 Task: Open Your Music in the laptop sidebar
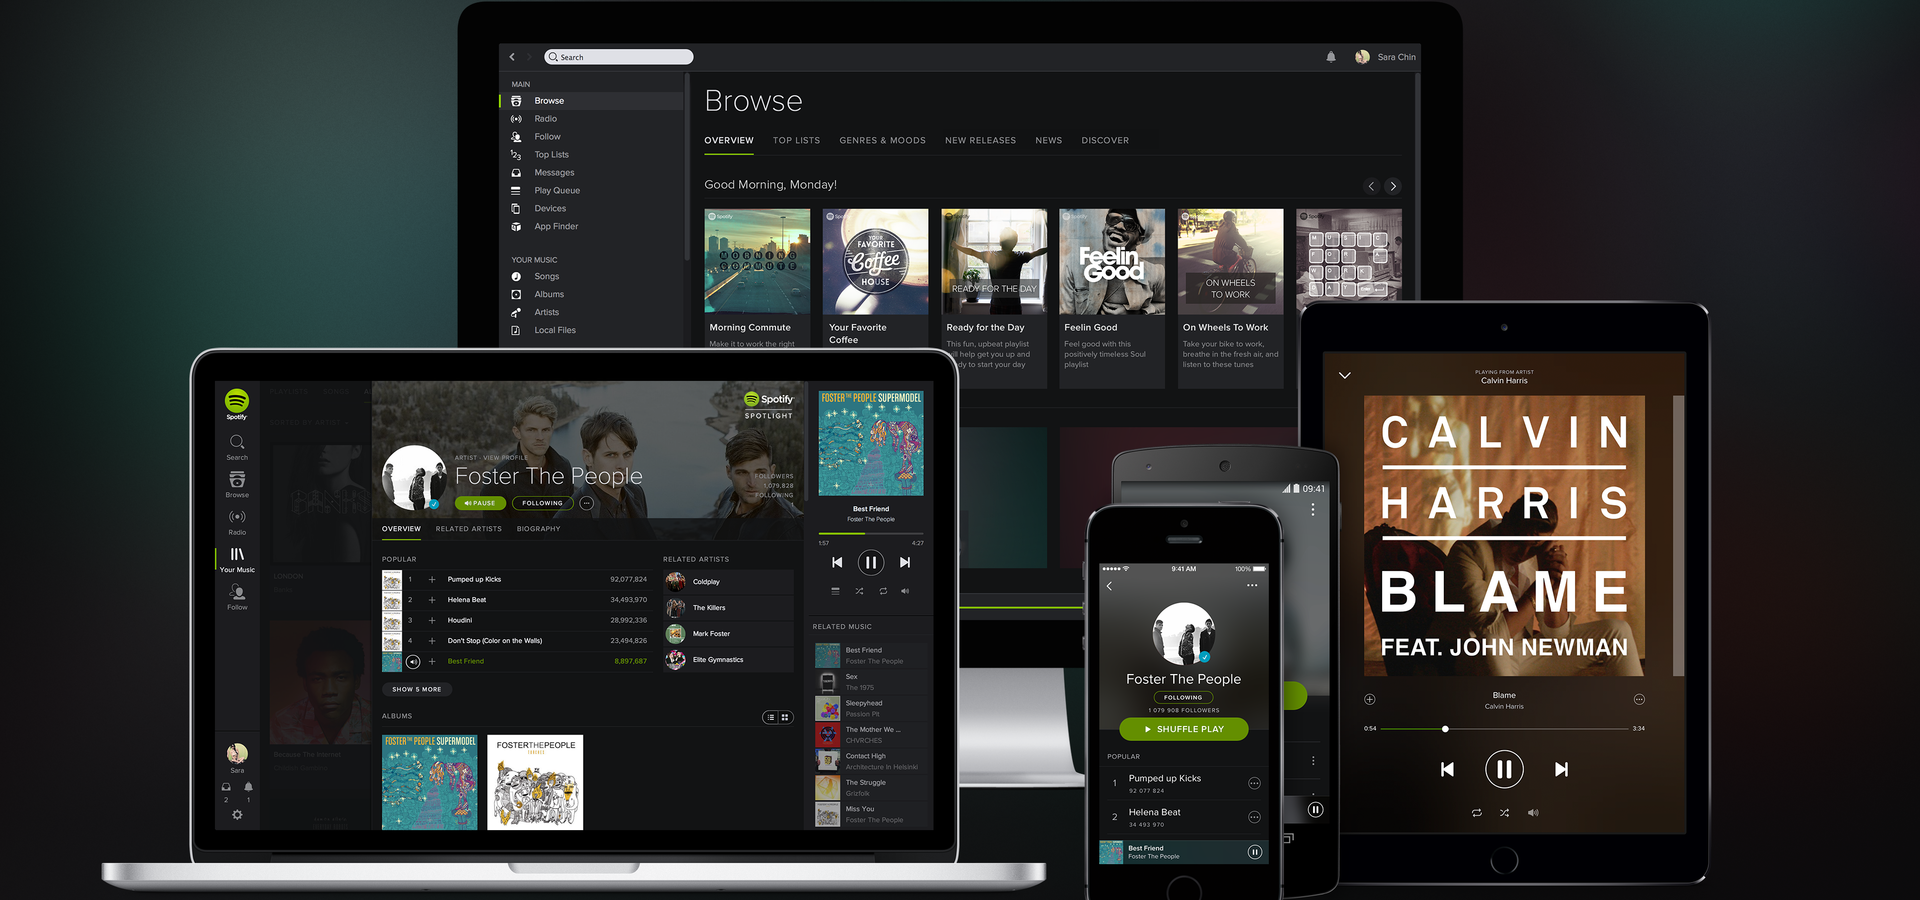237,559
